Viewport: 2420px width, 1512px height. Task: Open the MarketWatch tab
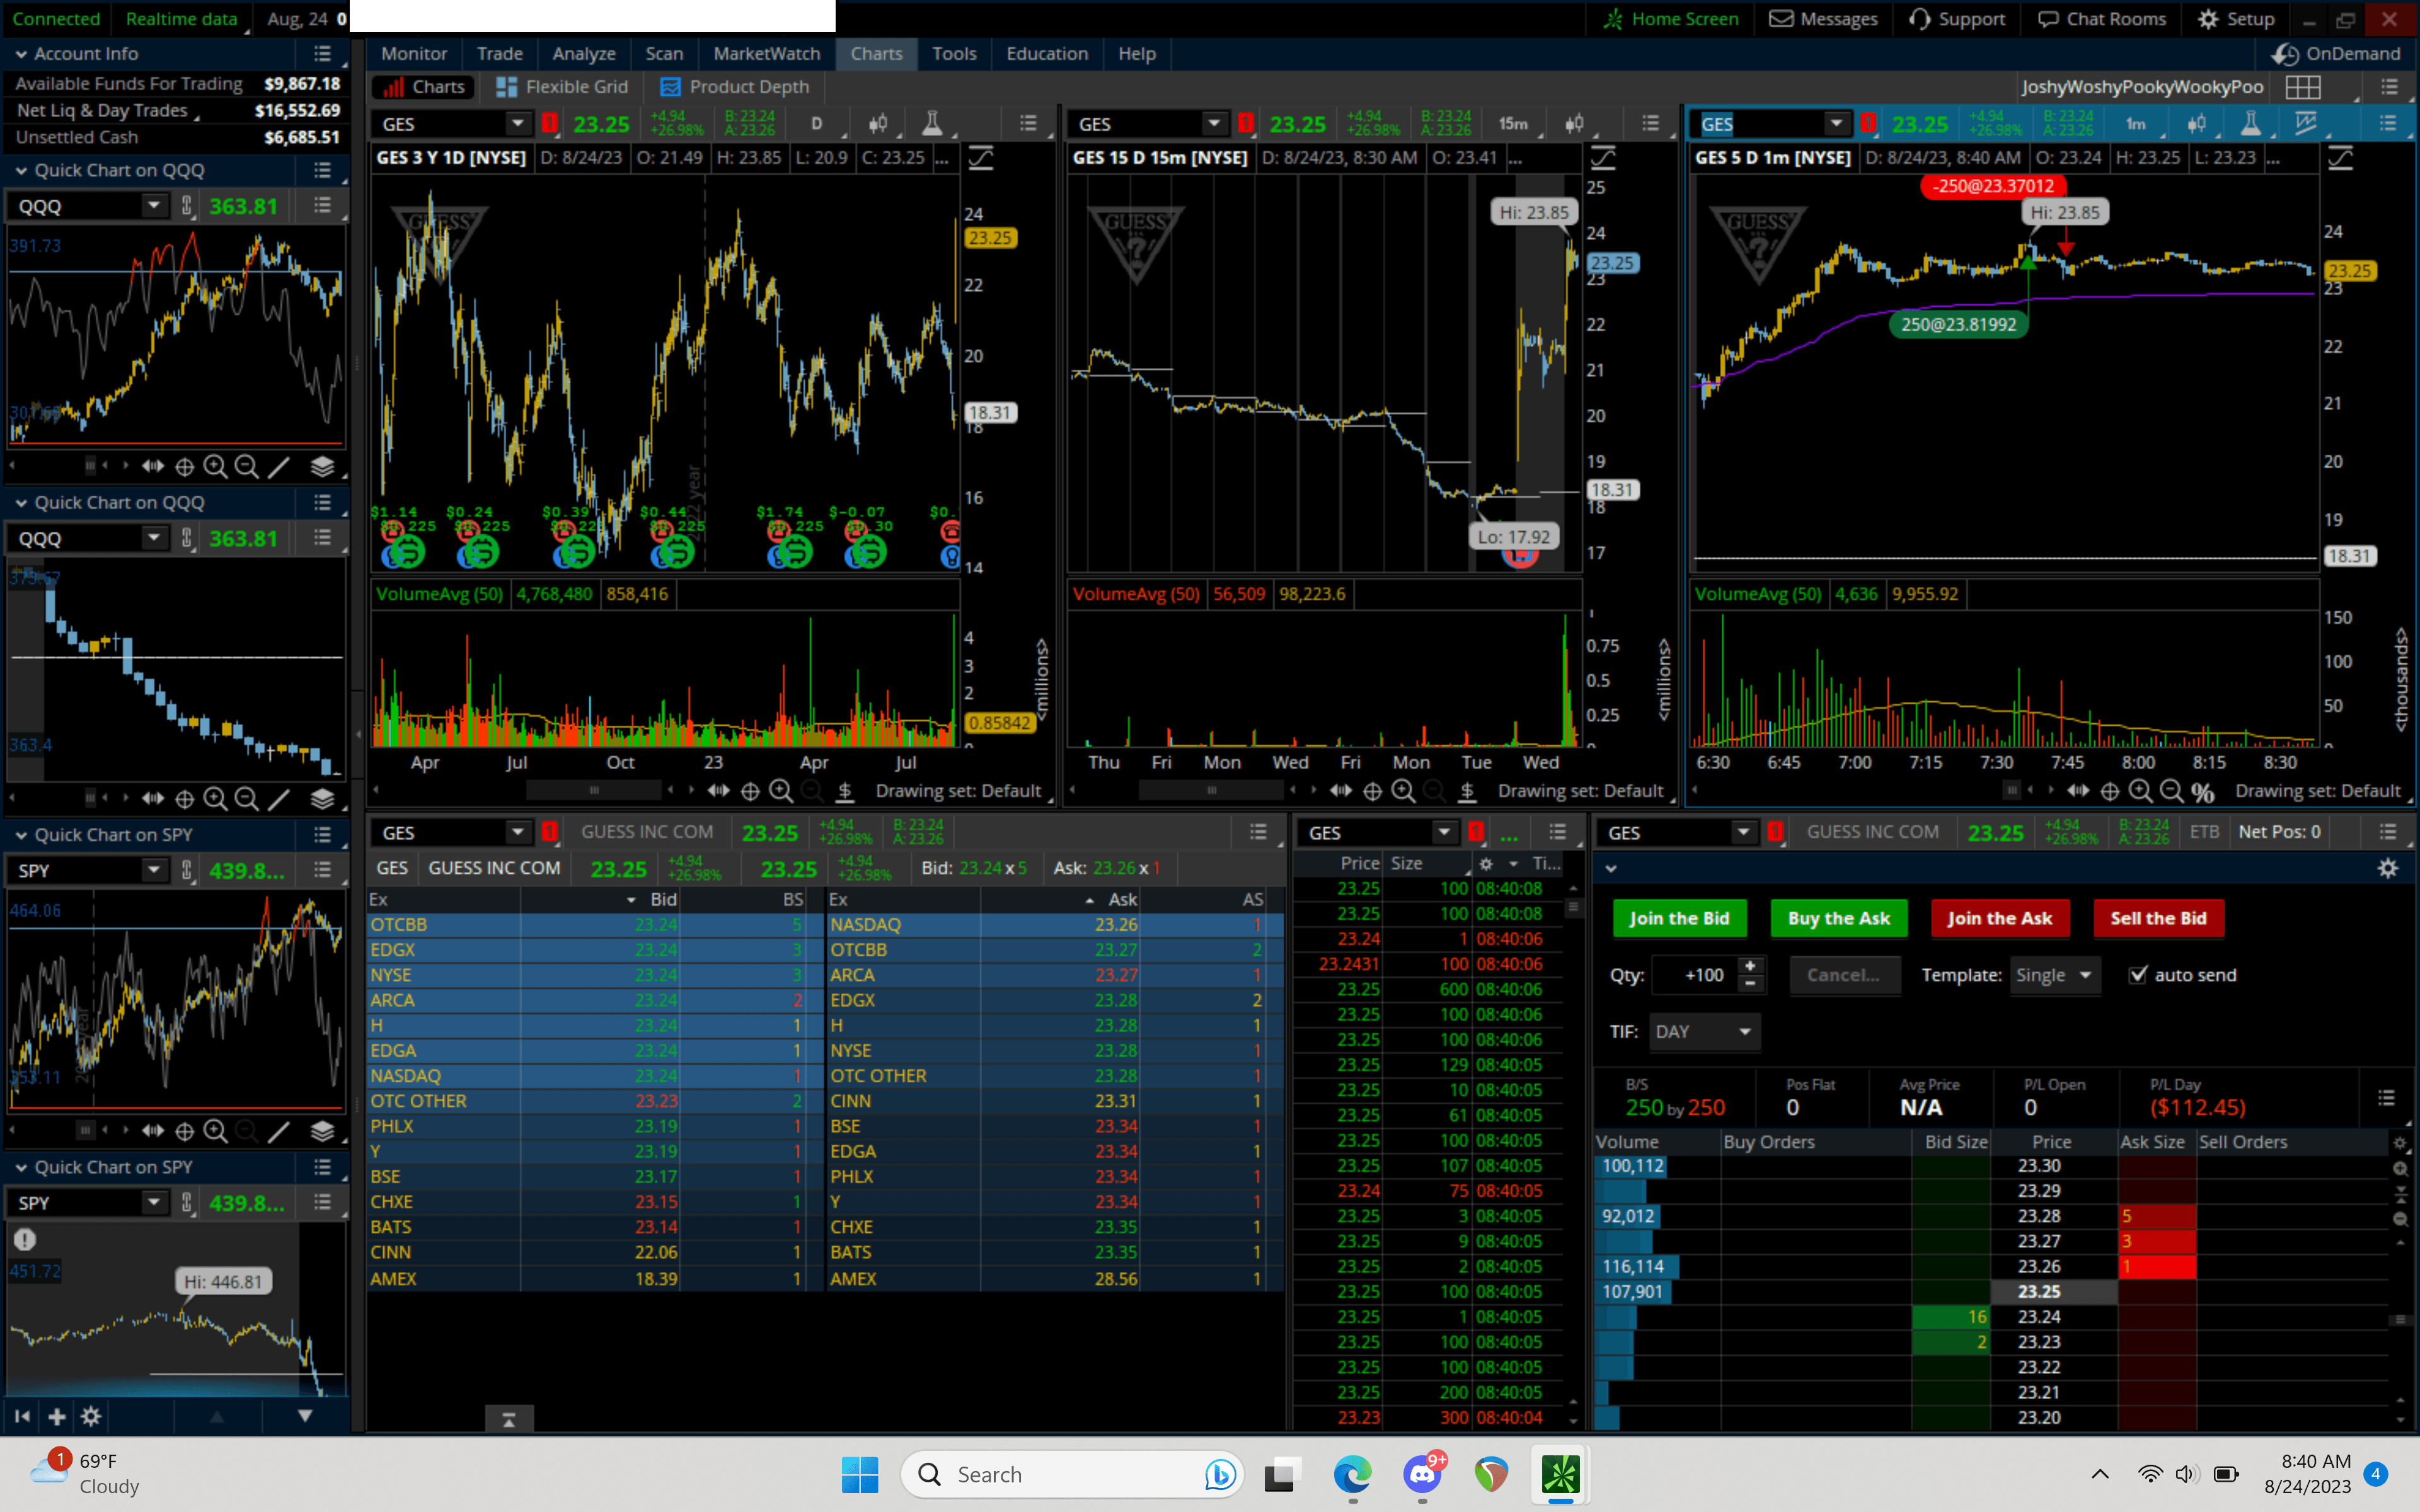click(x=766, y=54)
